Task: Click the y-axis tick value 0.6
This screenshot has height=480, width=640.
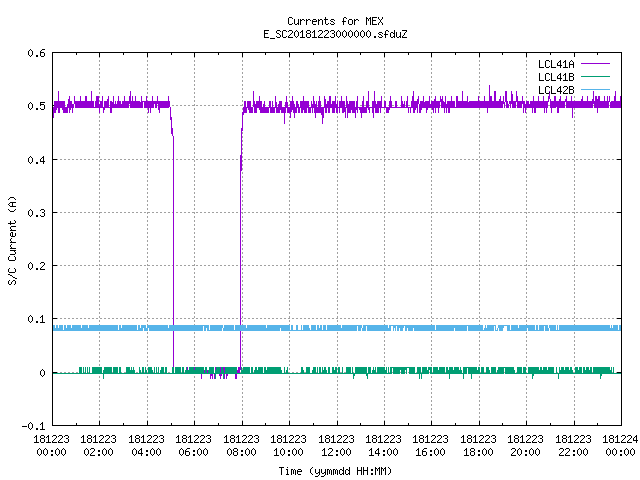Action: [x=36, y=53]
